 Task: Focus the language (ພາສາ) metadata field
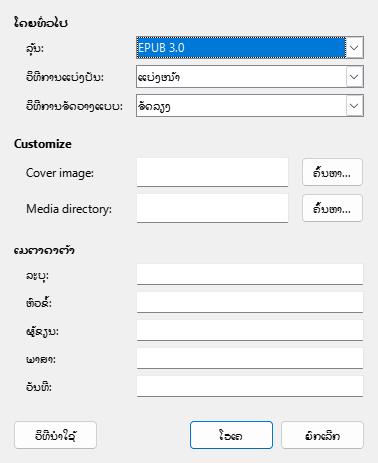click(250, 358)
